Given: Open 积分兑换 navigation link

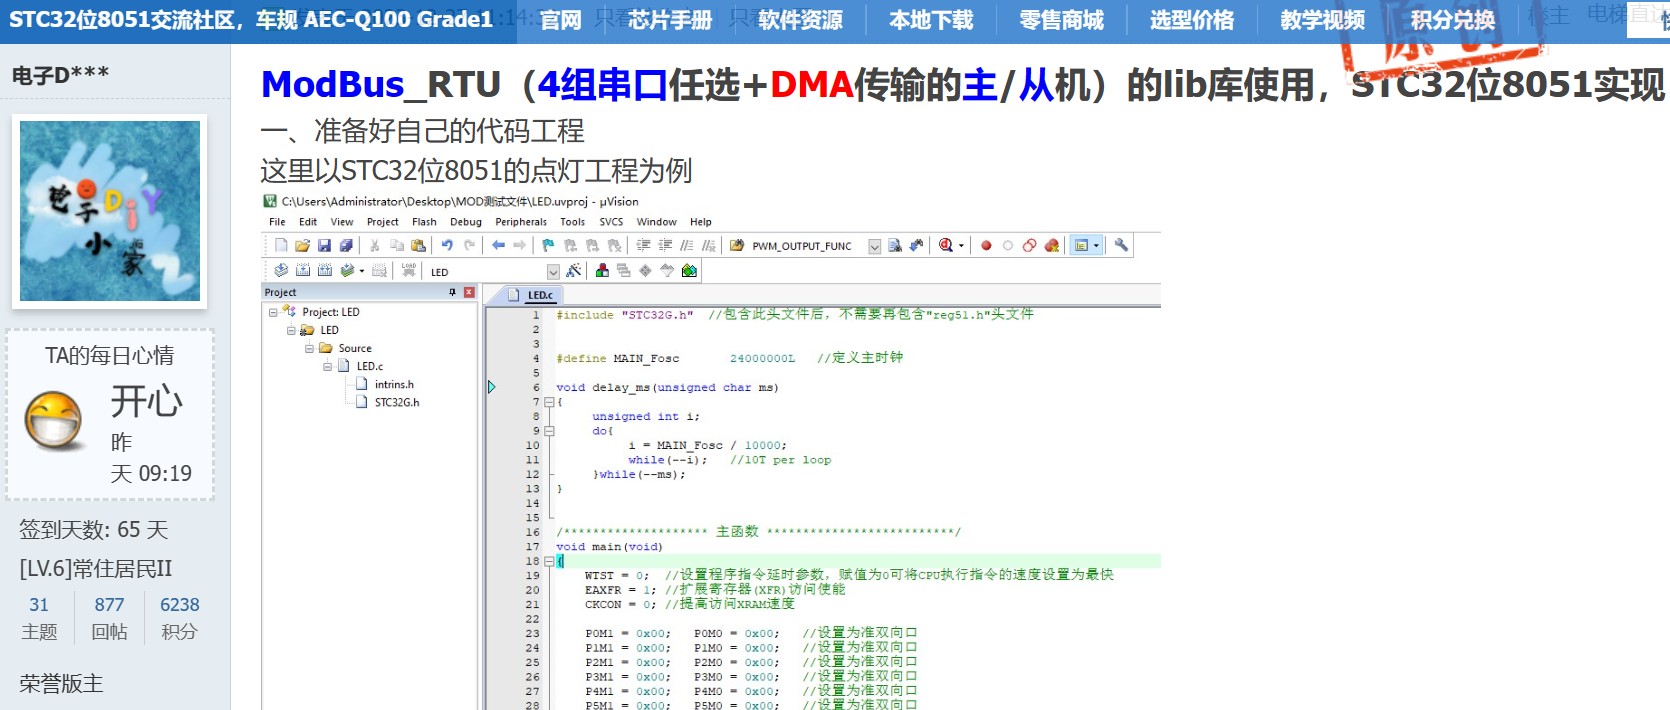Looking at the screenshot, I should pyautogui.click(x=1453, y=20).
